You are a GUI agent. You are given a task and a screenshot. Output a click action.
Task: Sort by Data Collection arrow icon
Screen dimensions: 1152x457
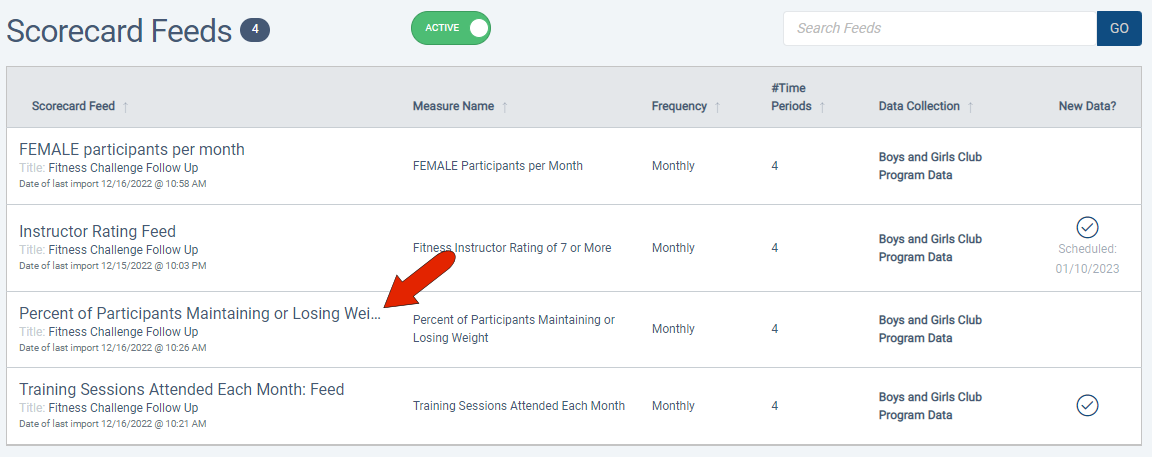971,107
